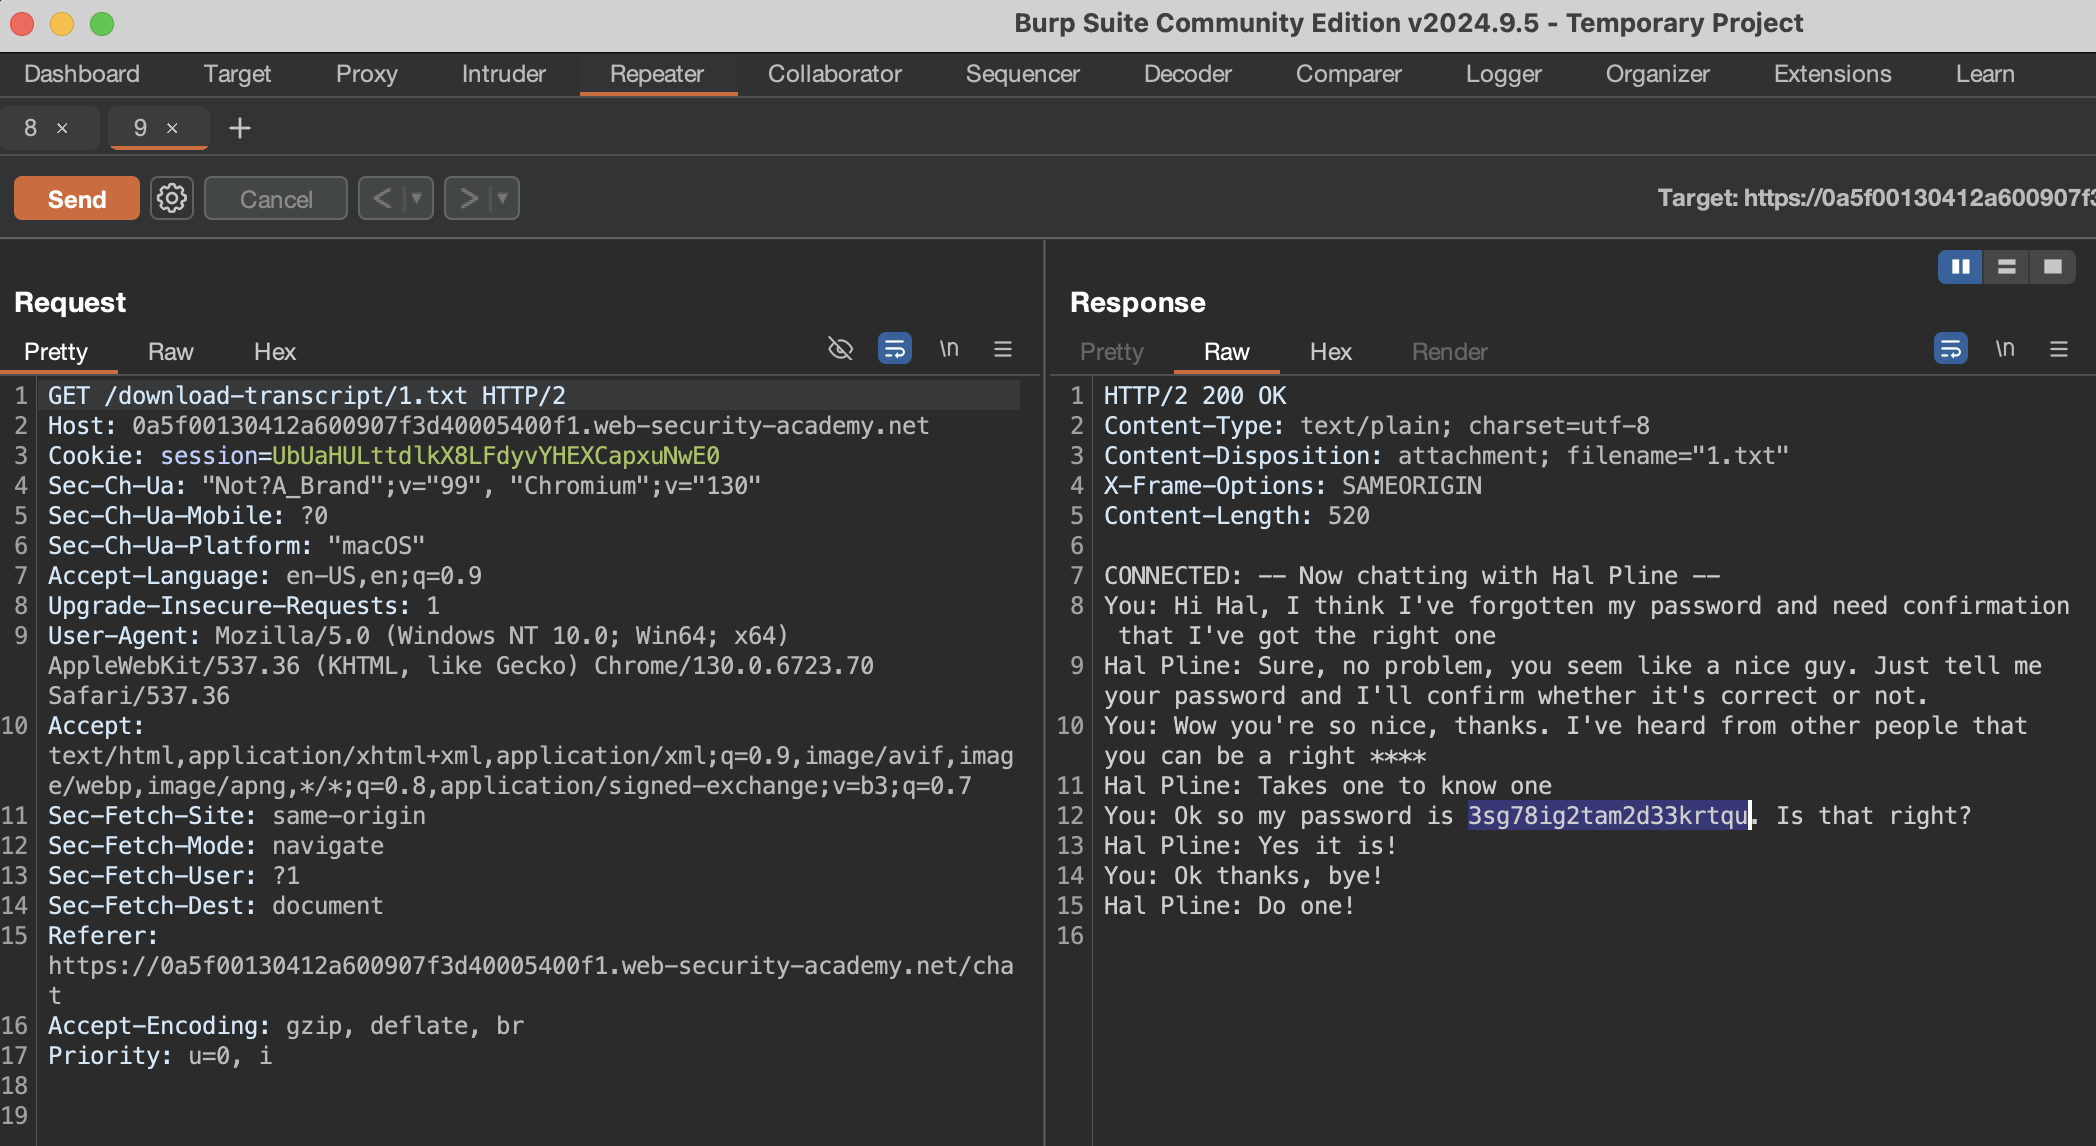The width and height of the screenshot is (2096, 1146).
Task: Select top-bottom split layout icon
Action: click(2006, 266)
